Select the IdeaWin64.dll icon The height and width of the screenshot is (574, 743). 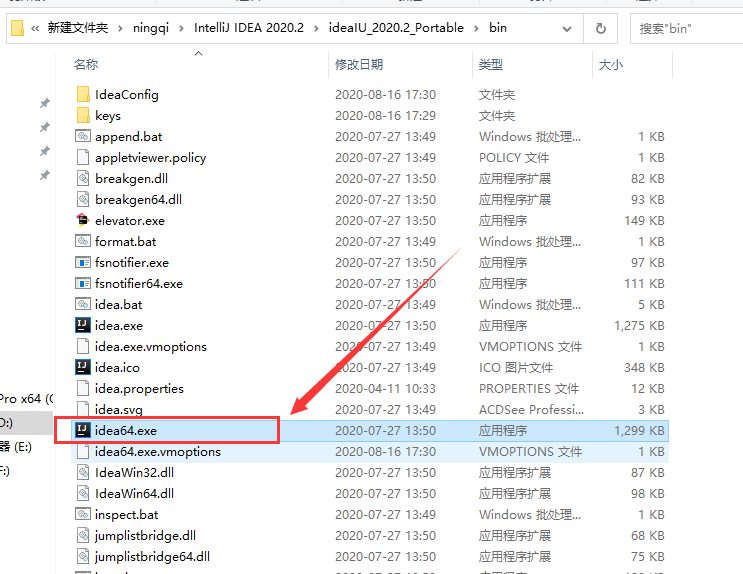(x=83, y=493)
